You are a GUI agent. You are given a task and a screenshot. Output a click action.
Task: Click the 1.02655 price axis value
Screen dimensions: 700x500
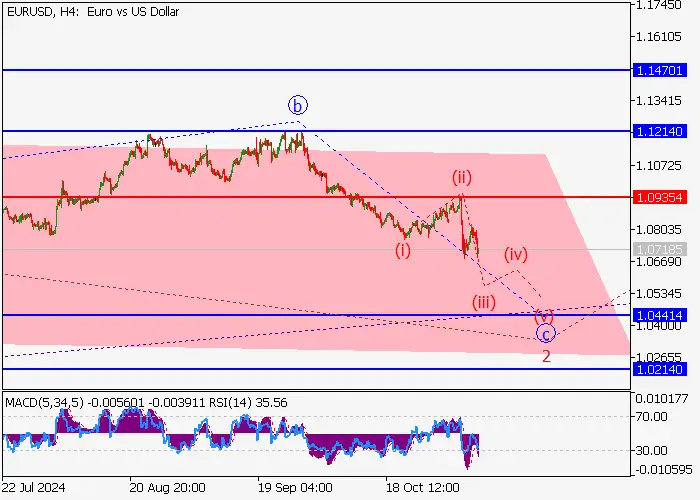click(x=659, y=357)
